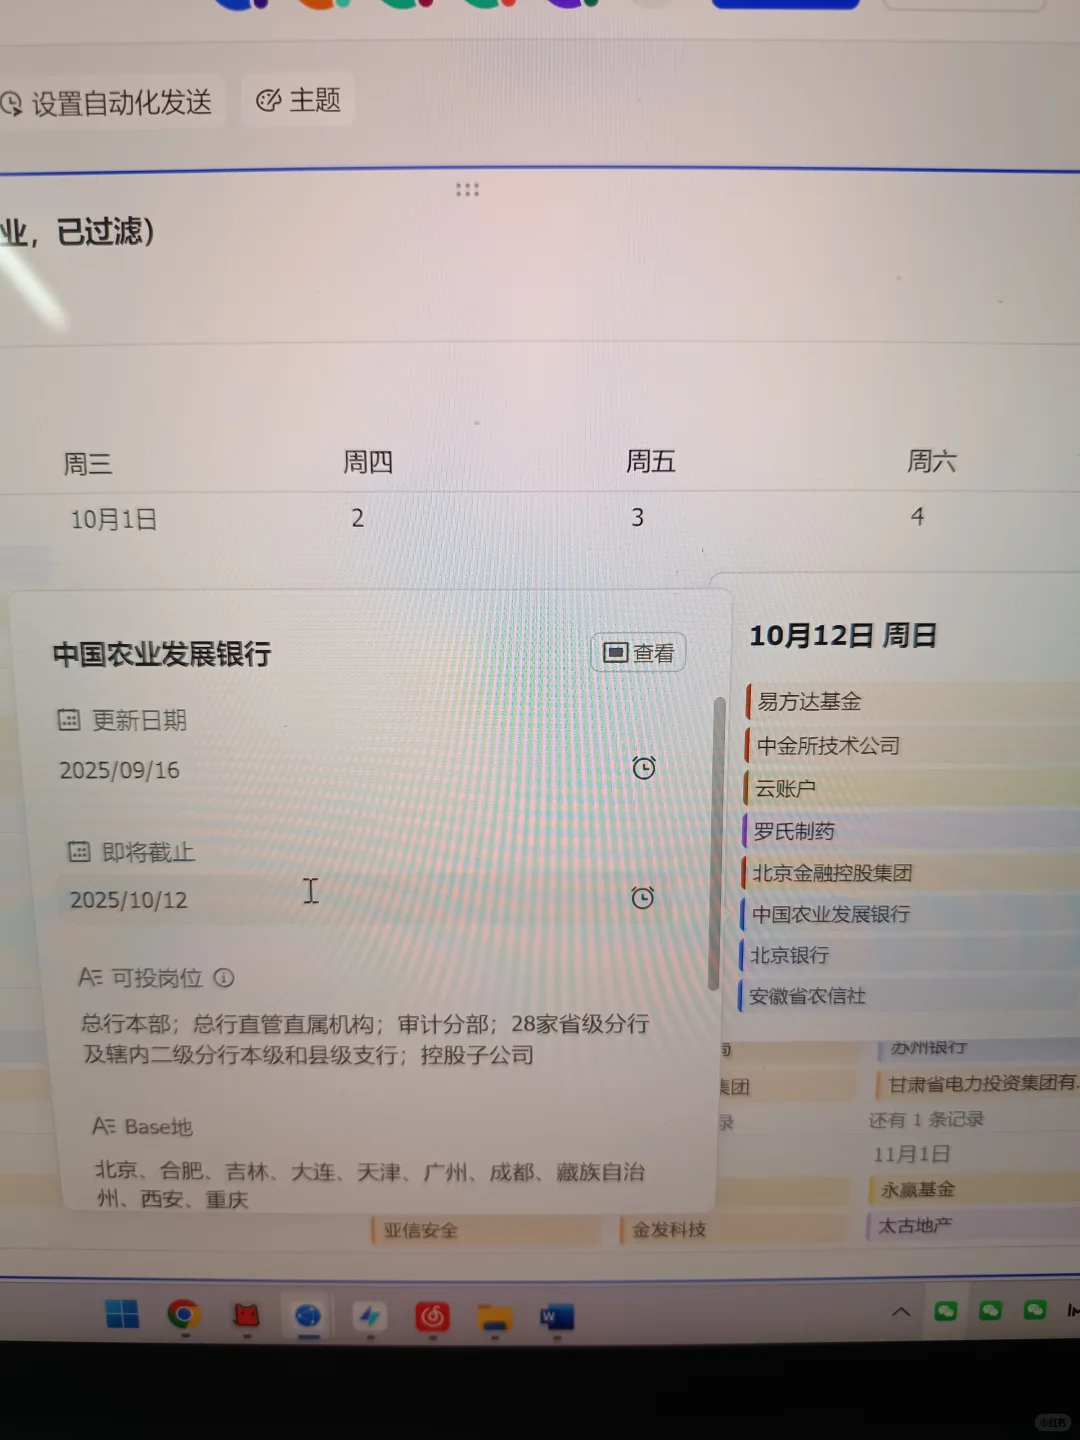
Task: Click 金发科技 calendar entry
Action: [x=733, y=1229]
